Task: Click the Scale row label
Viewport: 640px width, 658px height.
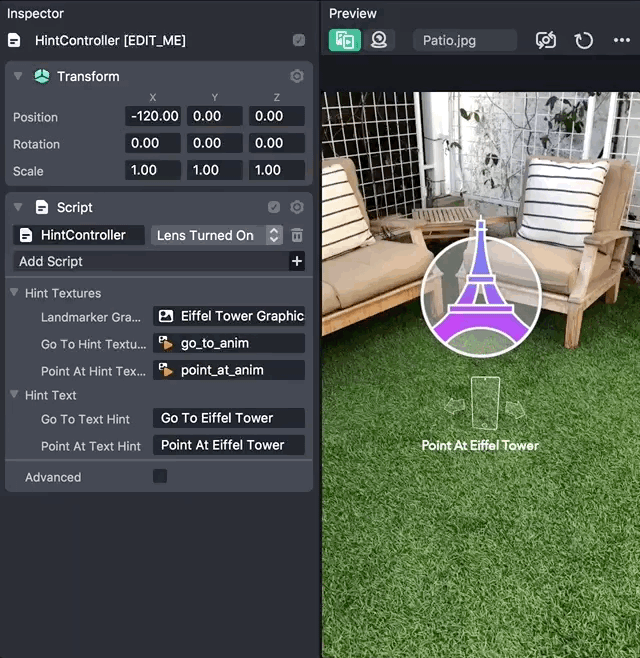Action: (x=28, y=171)
